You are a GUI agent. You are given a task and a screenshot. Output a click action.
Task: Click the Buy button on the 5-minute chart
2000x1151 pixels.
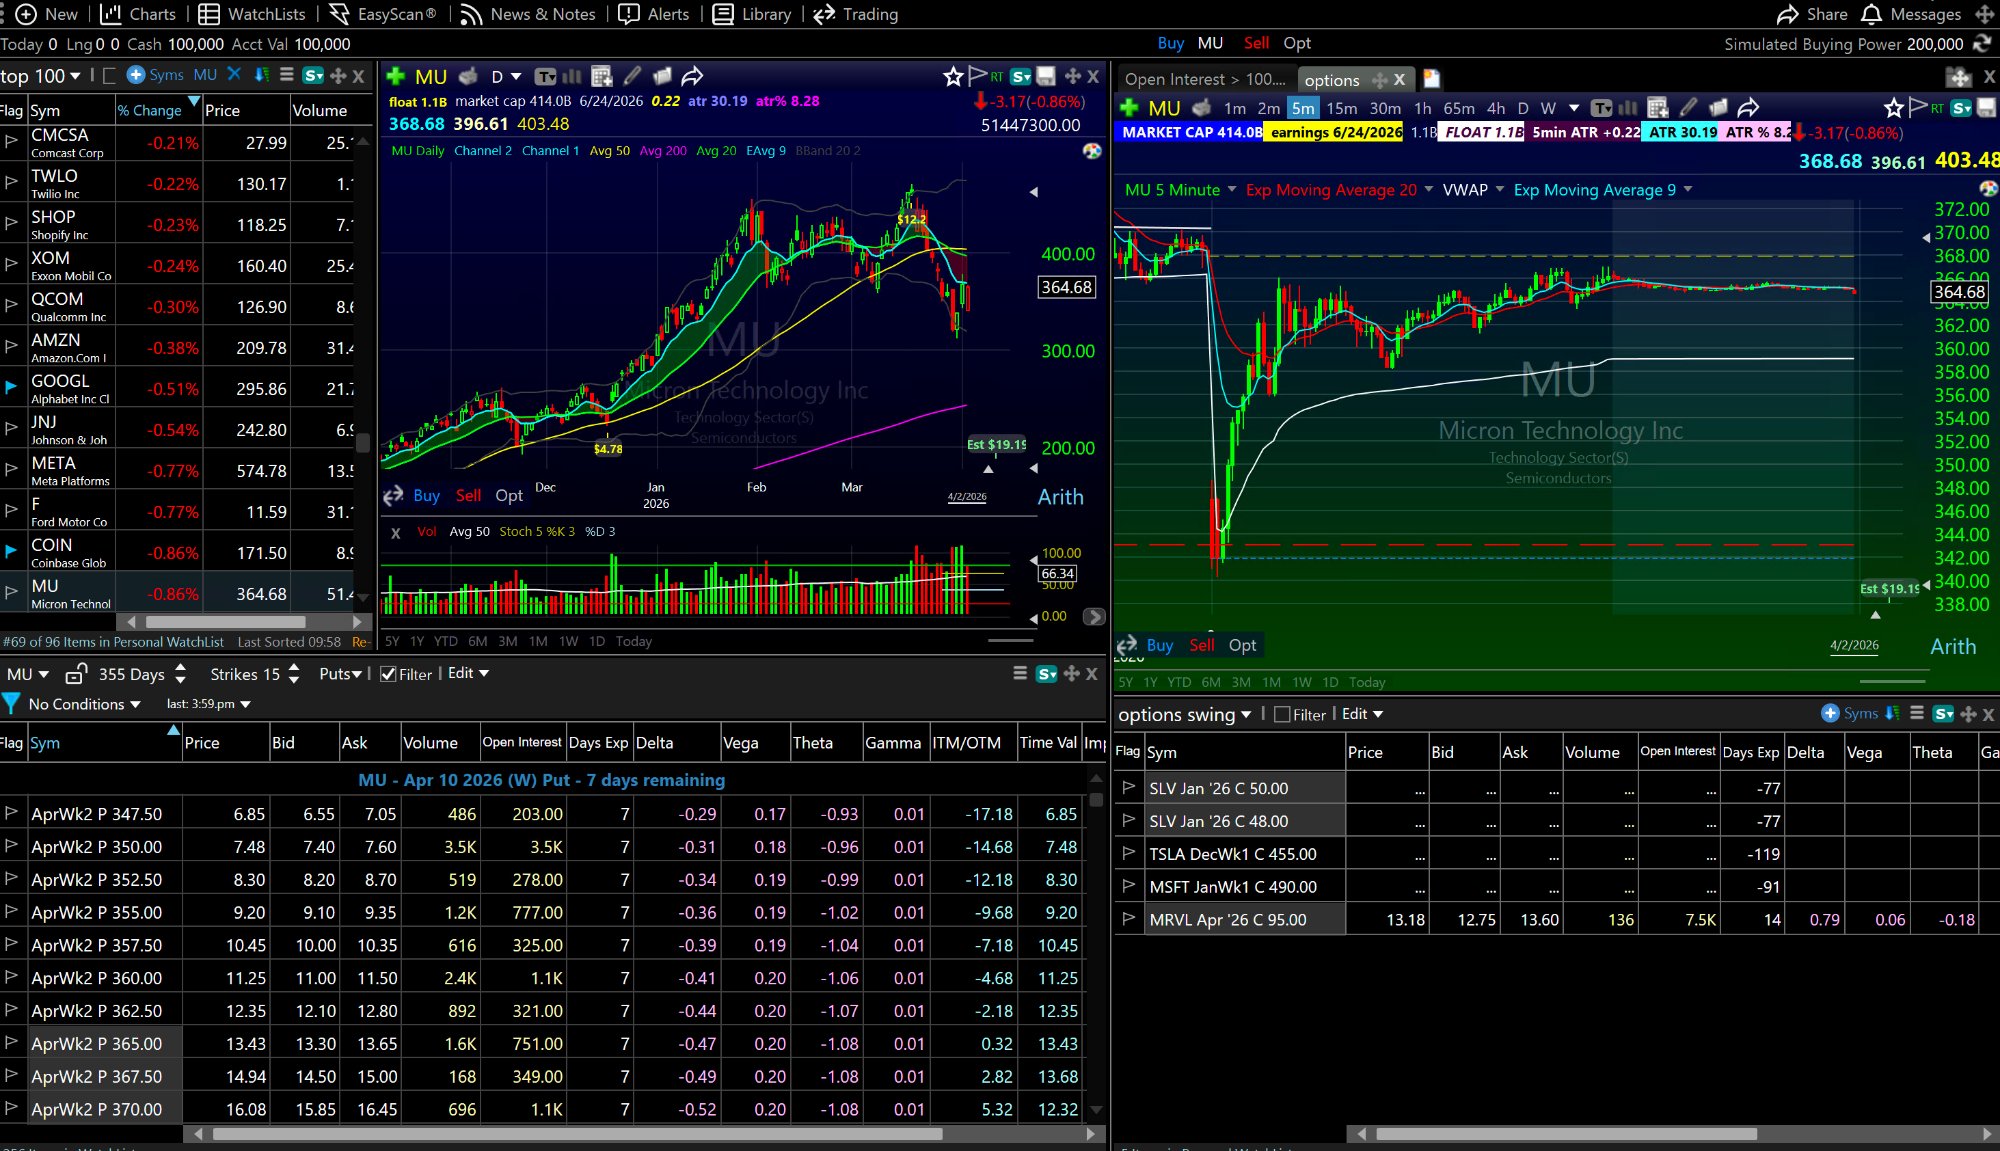[x=1159, y=645]
